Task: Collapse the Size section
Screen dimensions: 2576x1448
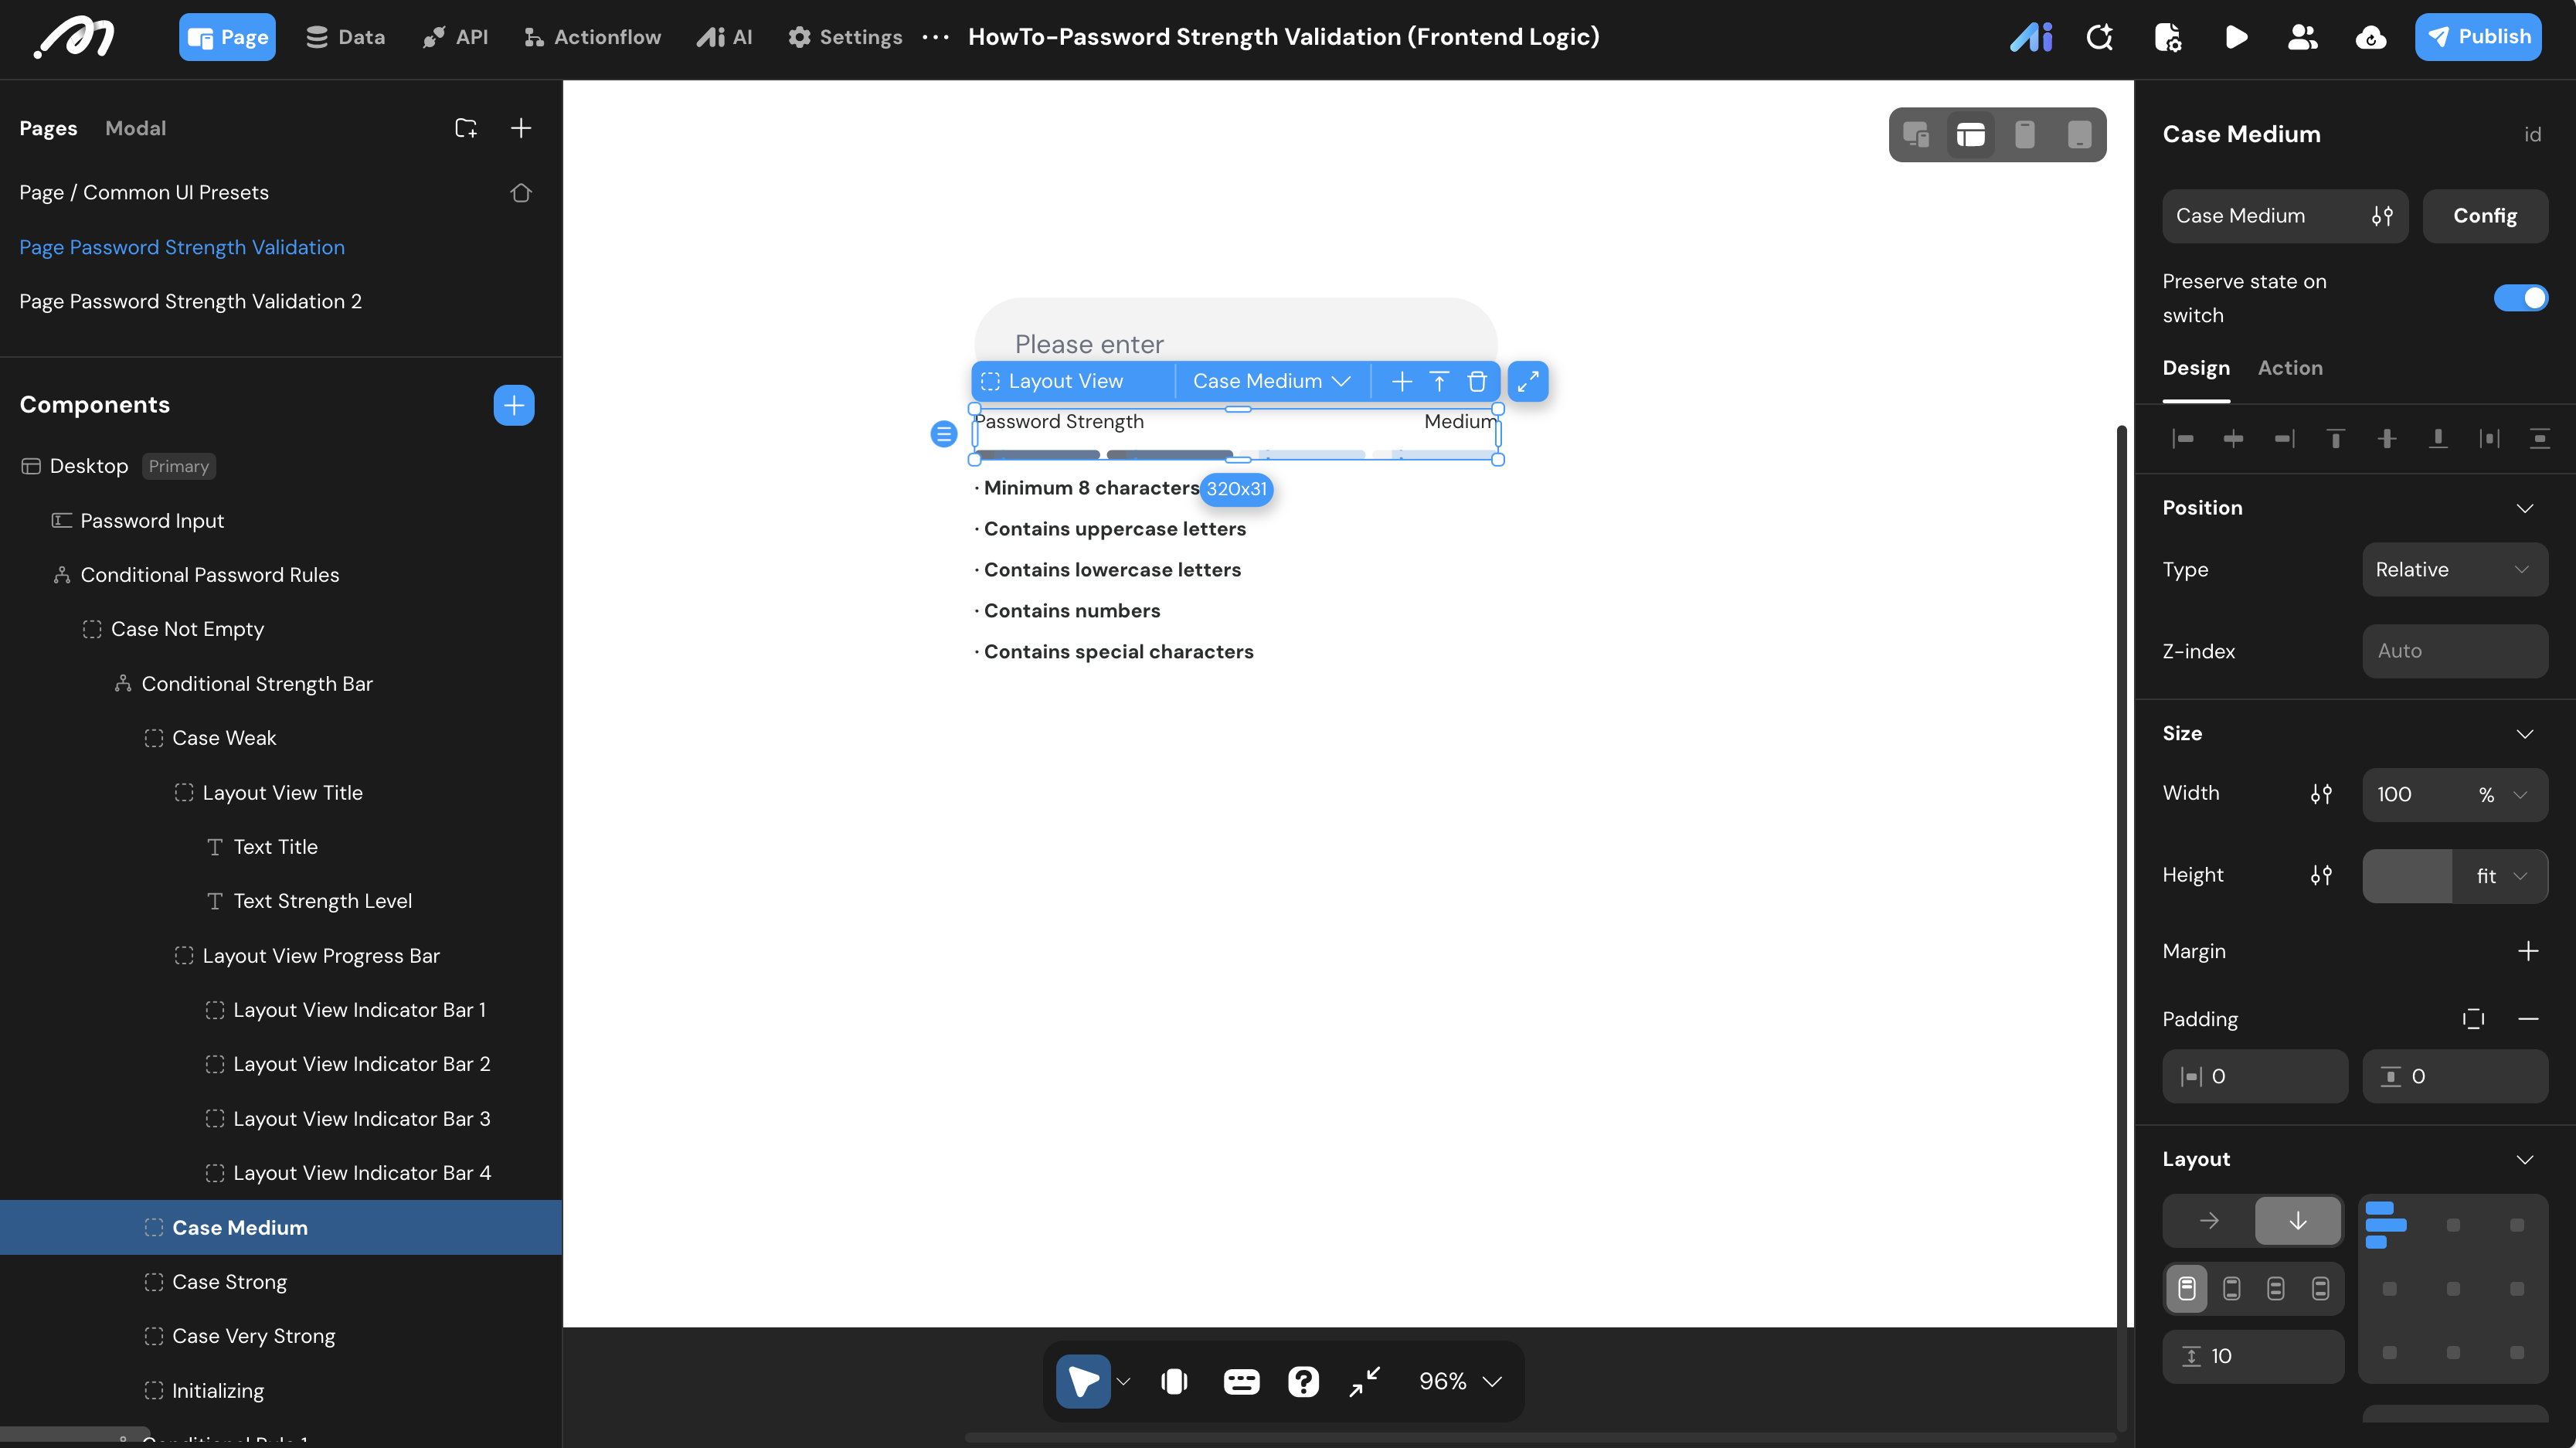Action: coord(2525,734)
